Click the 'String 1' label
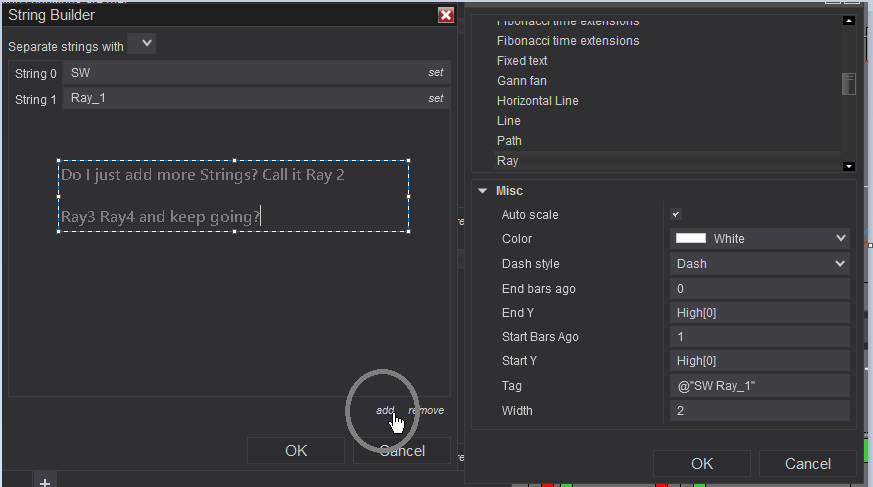The height and width of the screenshot is (487, 873). [36, 100]
